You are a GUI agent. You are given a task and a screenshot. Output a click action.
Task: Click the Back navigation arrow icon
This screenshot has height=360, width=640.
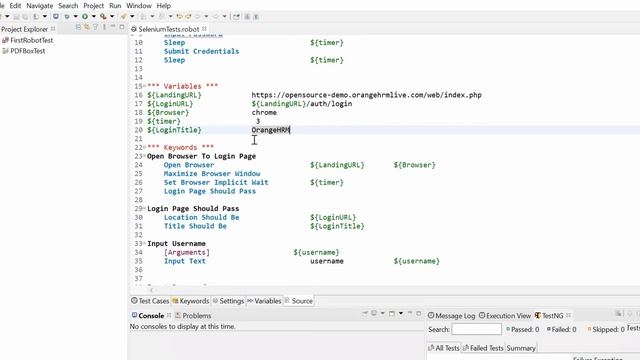(x=198, y=17)
